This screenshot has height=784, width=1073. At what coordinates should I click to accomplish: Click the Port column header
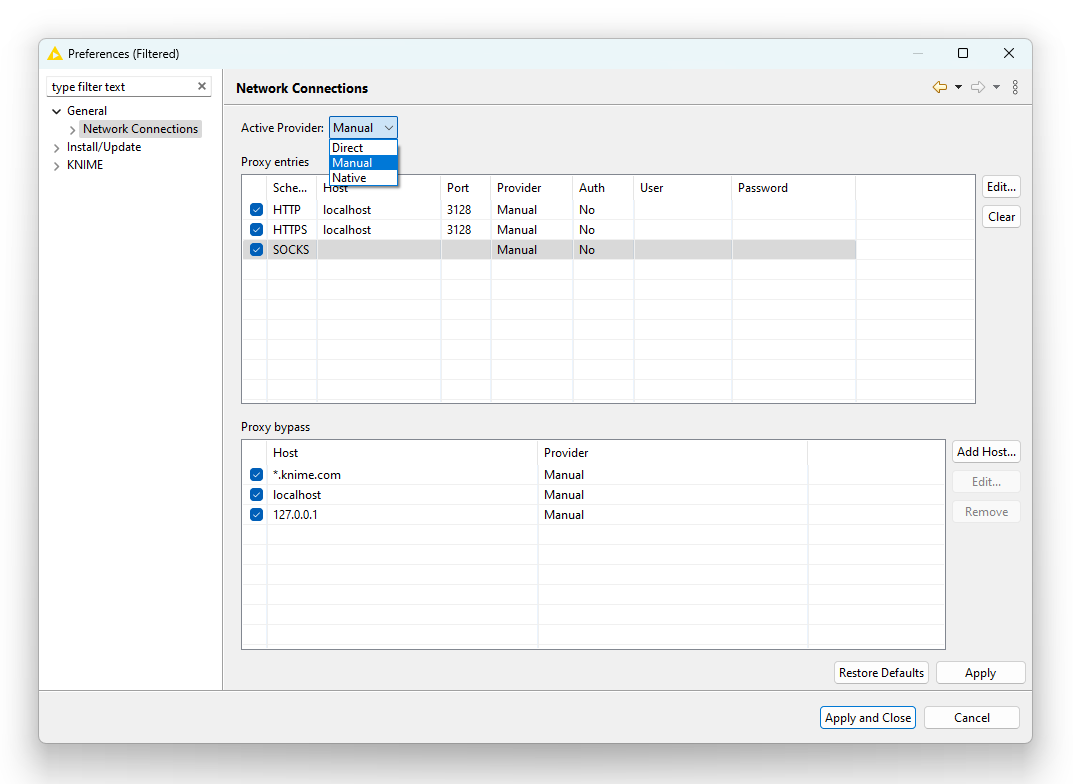tap(466, 187)
